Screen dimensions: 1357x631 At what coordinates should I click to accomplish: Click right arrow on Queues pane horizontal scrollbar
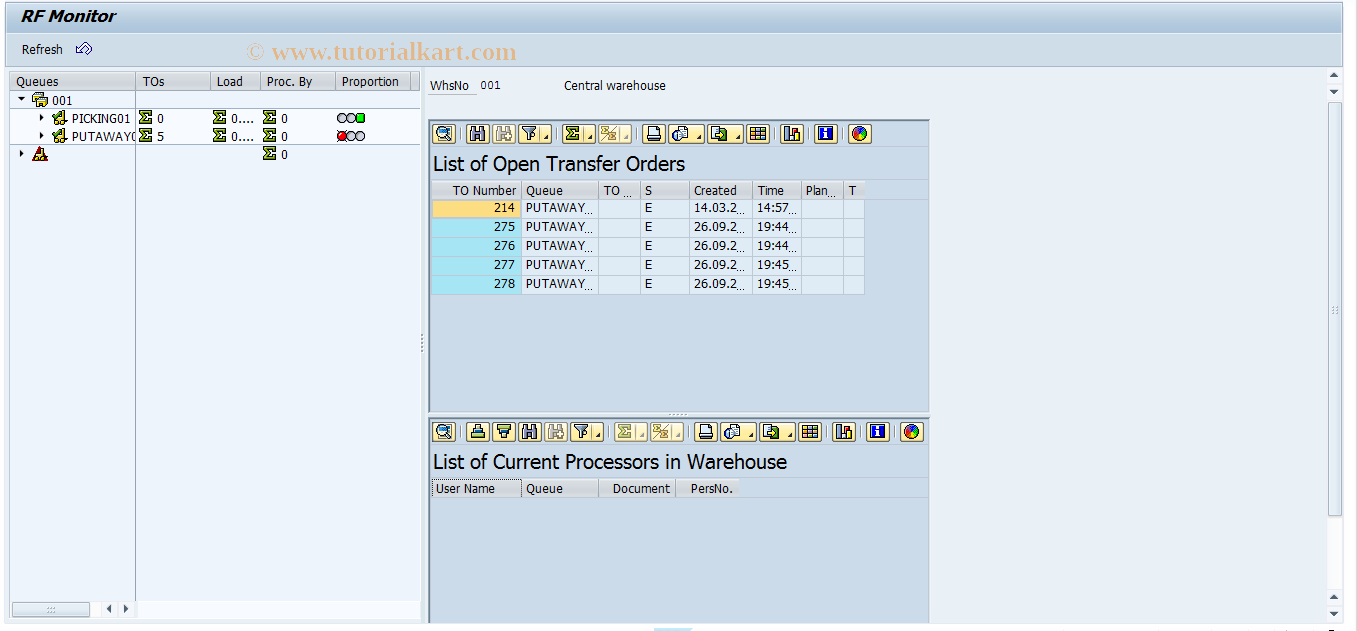pos(125,609)
